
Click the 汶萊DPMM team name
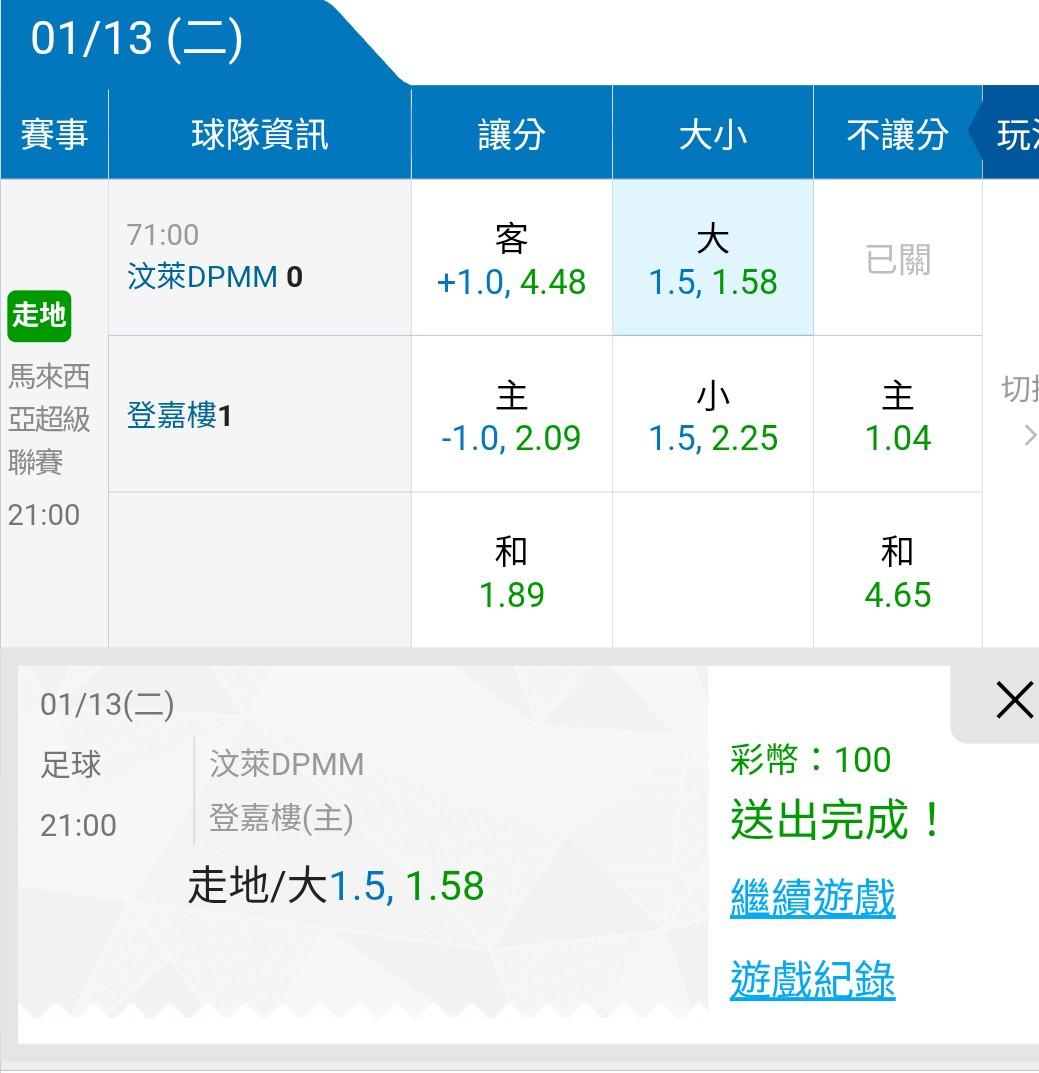click(202, 276)
